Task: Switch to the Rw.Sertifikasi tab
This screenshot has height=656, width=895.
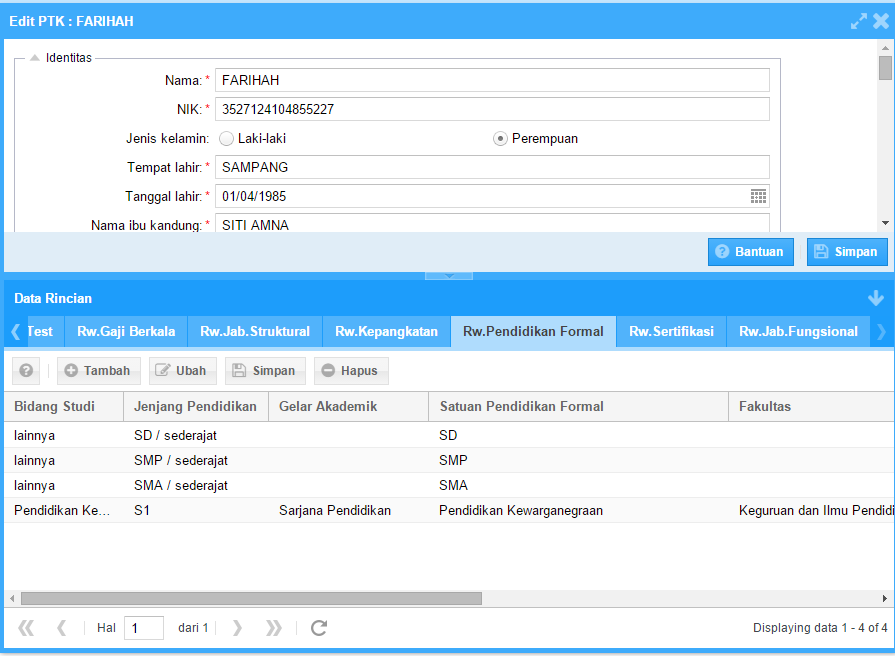Action: pos(671,331)
